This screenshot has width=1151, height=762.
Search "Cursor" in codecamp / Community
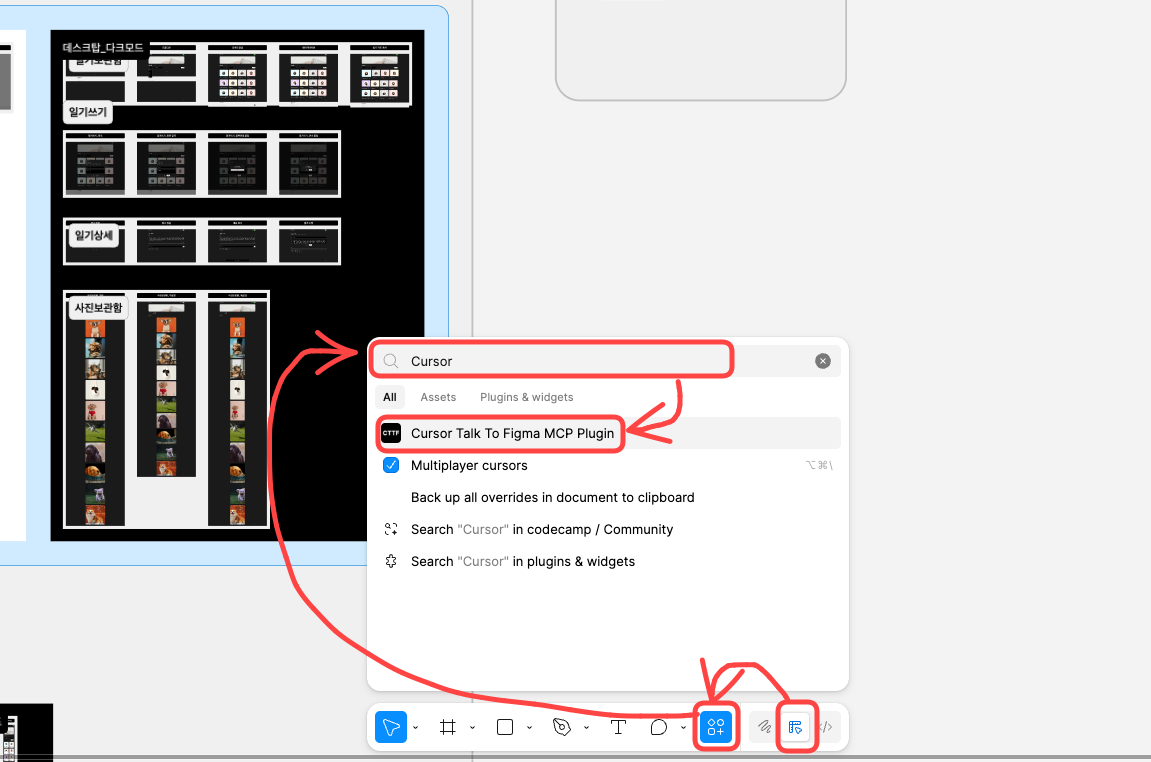coord(608,529)
